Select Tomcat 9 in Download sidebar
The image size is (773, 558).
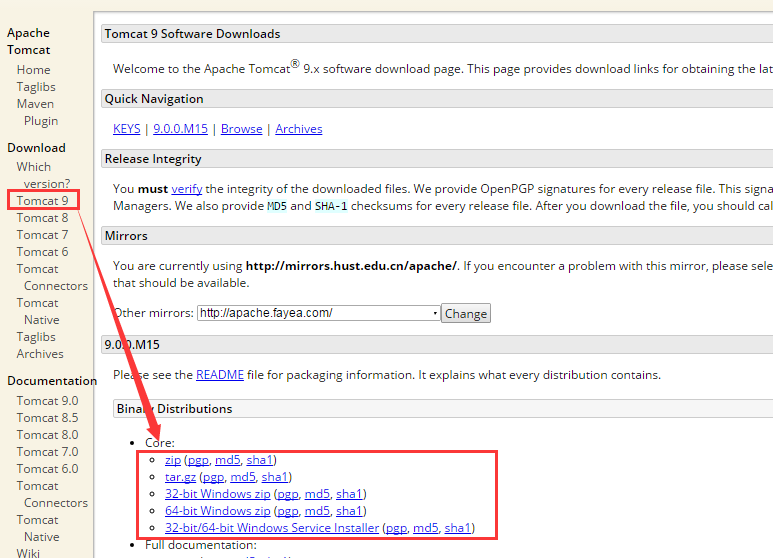[x=42, y=201]
